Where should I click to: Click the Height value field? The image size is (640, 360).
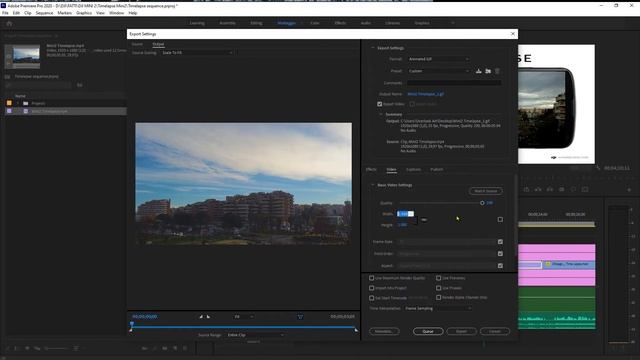[402, 225]
